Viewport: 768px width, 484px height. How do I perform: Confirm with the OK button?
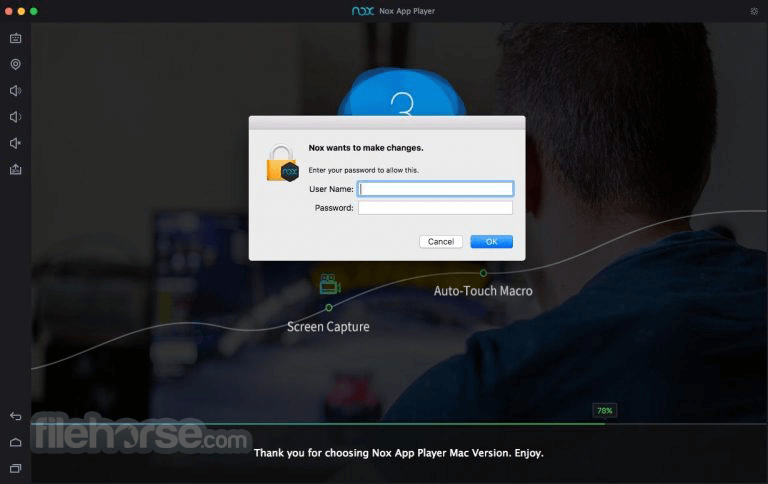click(491, 242)
